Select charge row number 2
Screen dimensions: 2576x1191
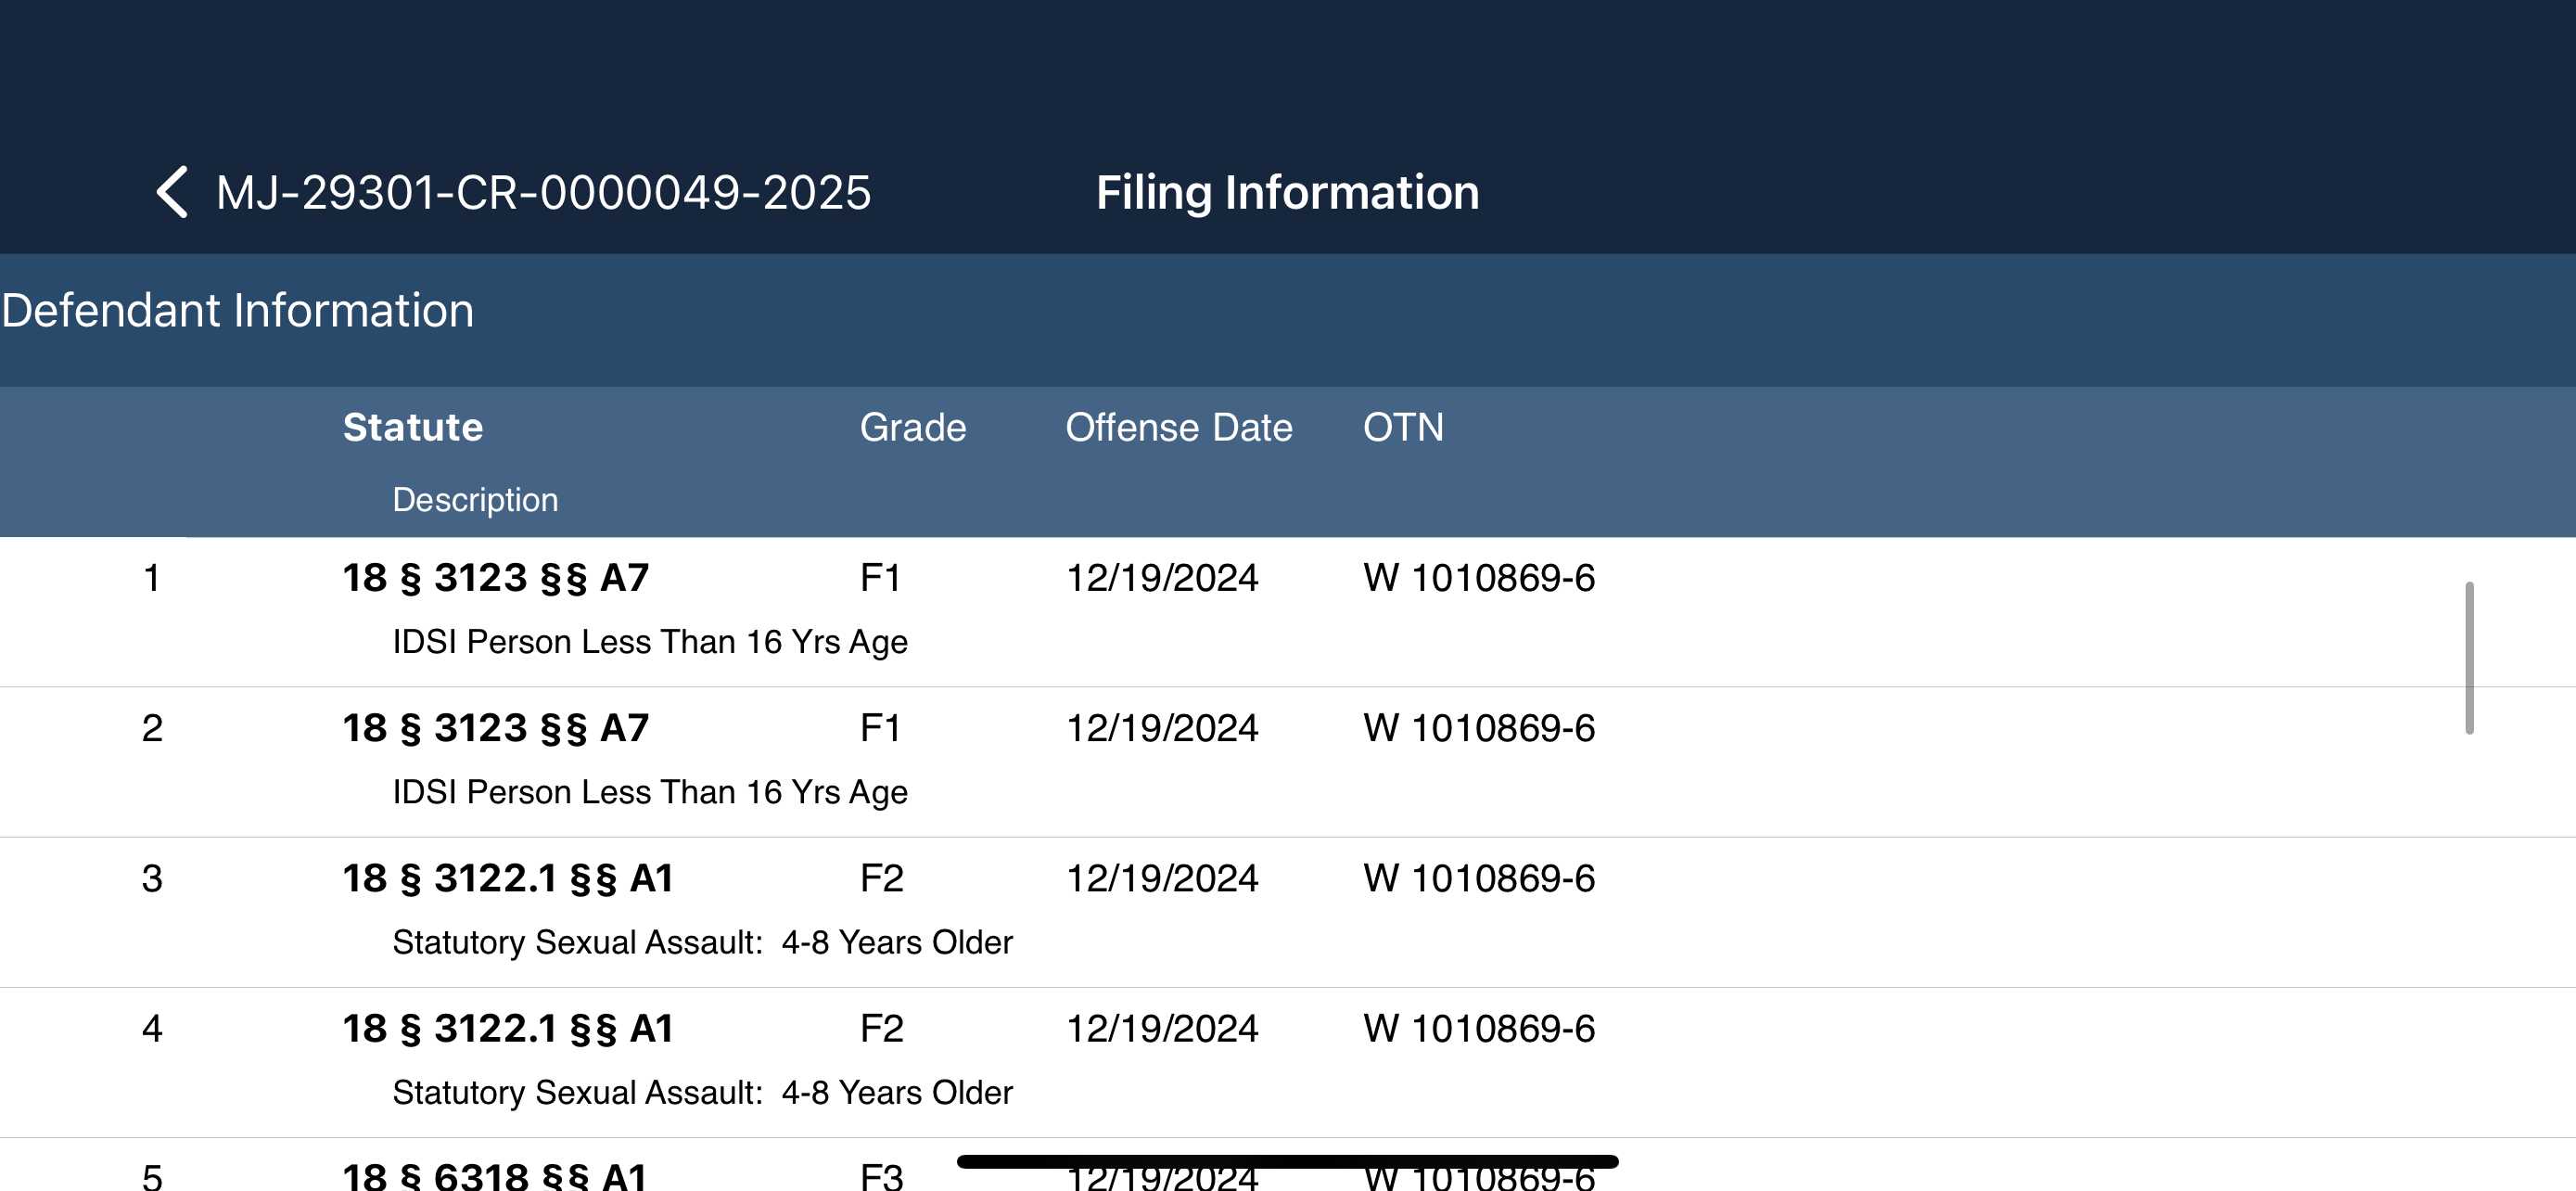[1288, 762]
